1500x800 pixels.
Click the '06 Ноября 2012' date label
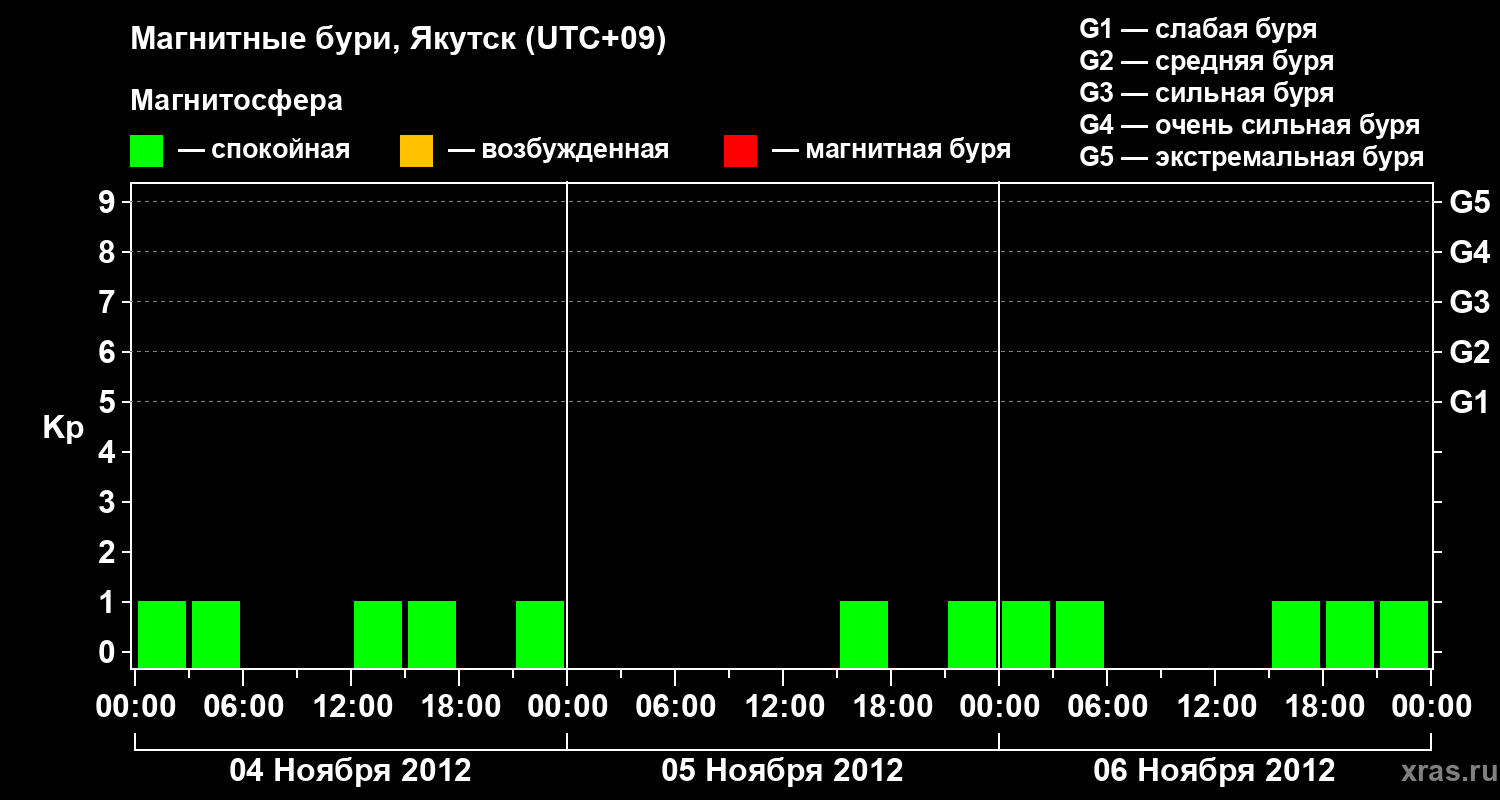[1214, 770]
